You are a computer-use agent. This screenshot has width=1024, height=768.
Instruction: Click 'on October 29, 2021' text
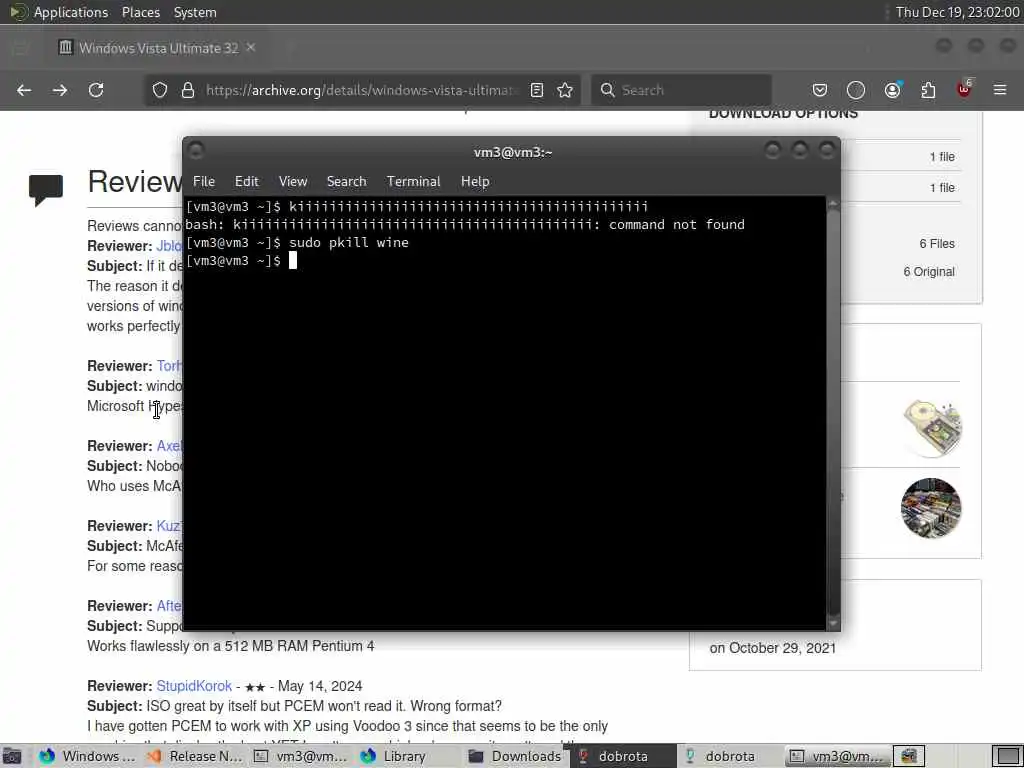pos(773,648)
